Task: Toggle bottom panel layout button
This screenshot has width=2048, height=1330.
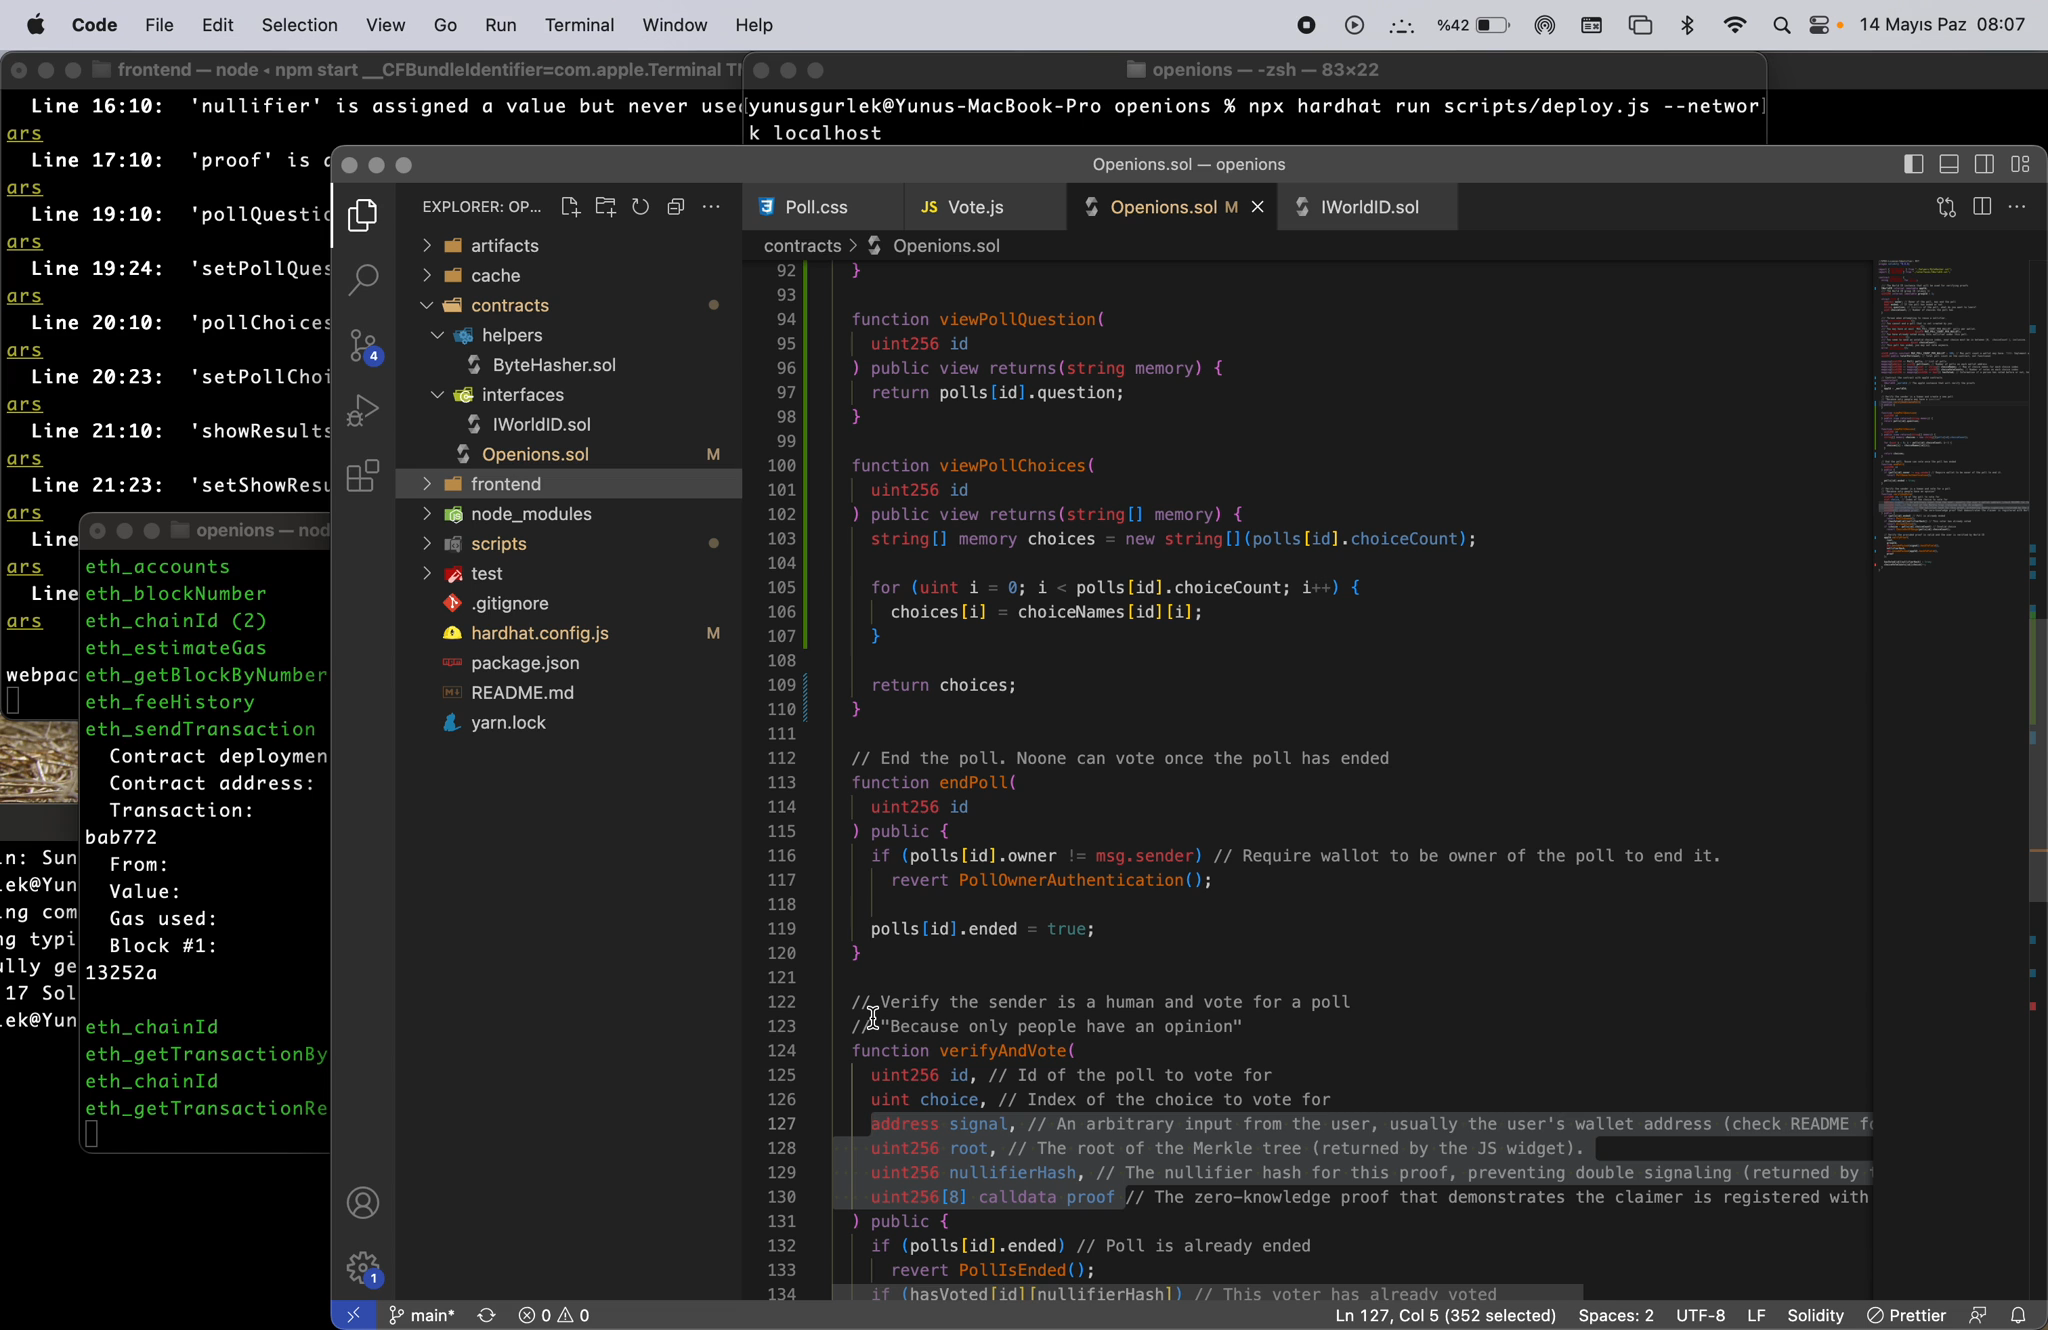Action: (x=1949, y=164)
